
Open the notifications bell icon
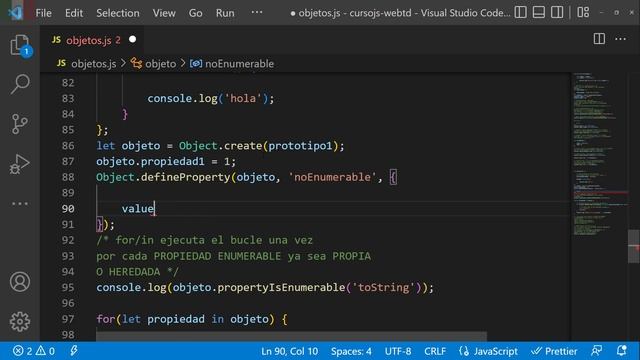click(x=622, y=351)
